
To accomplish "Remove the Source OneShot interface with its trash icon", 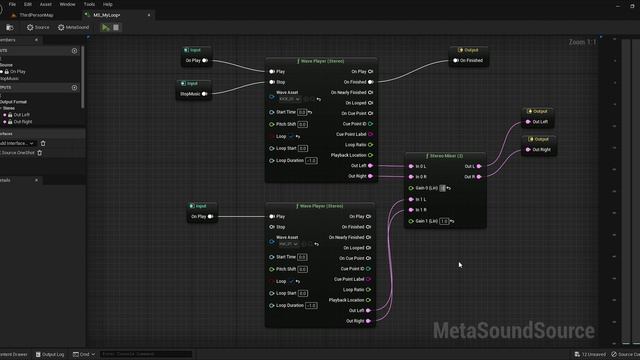I will click(x=40, y=153).
